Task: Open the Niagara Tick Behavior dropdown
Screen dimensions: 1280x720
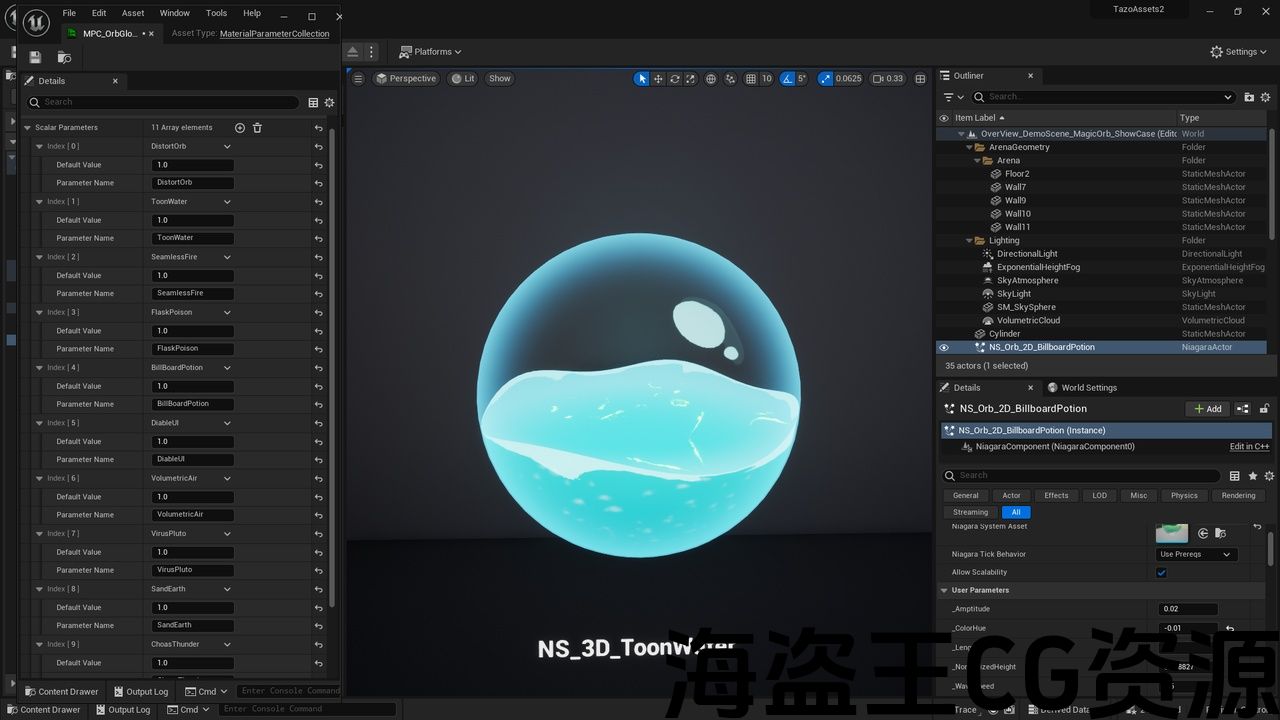Action: coord(1195,554)
